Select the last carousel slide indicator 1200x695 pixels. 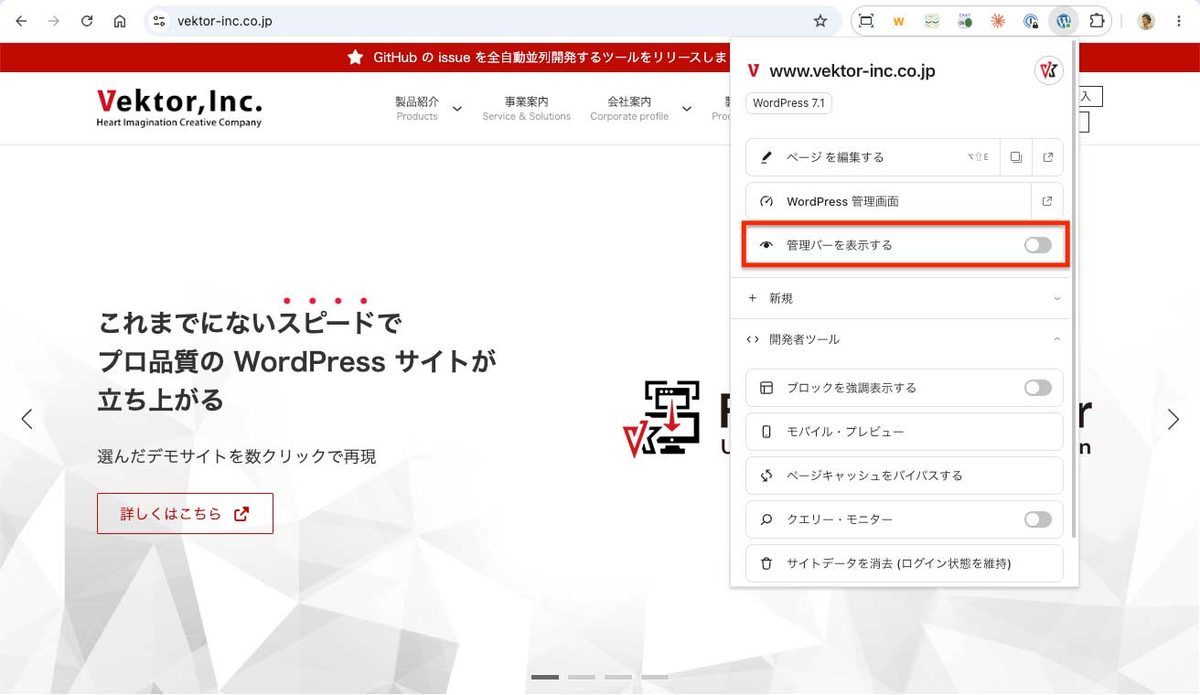[x=655, y=677]
